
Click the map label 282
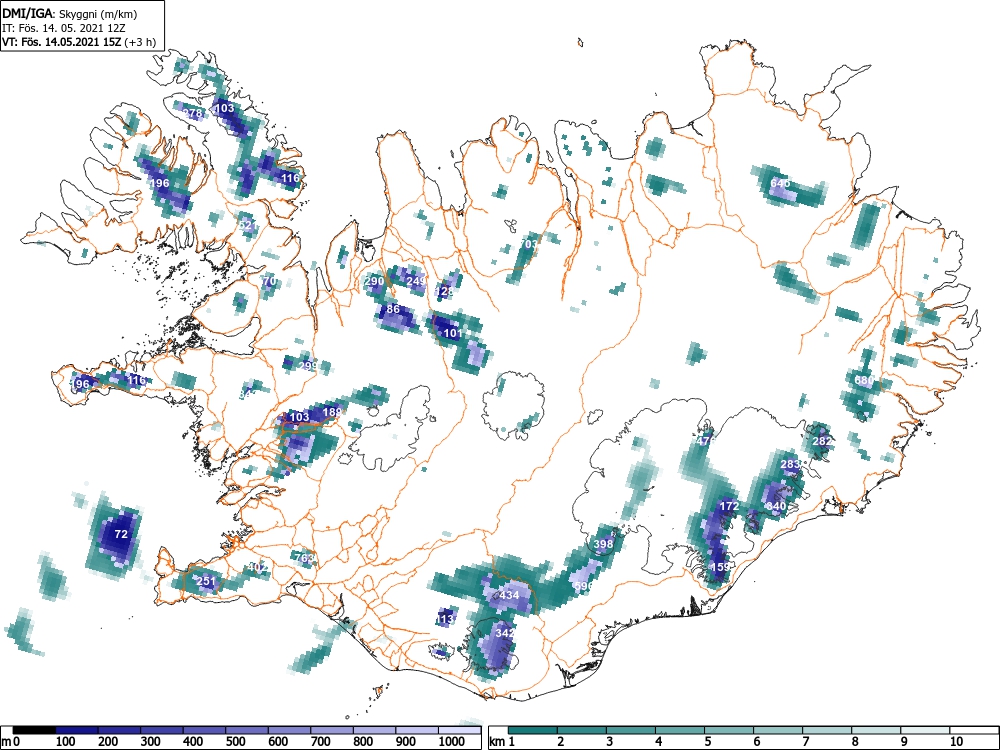tap(822, 441)
